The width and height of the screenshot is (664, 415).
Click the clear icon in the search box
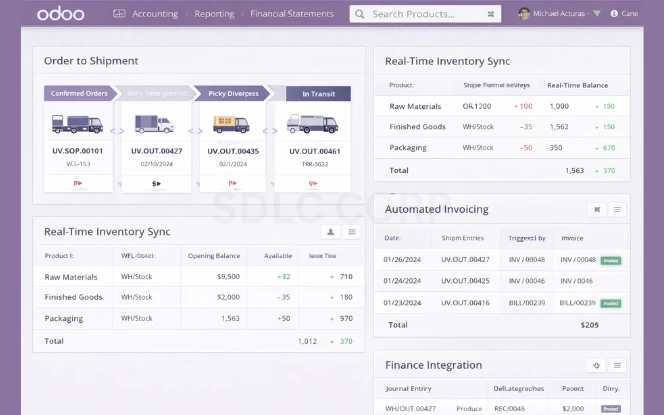(x=491, y=14)
